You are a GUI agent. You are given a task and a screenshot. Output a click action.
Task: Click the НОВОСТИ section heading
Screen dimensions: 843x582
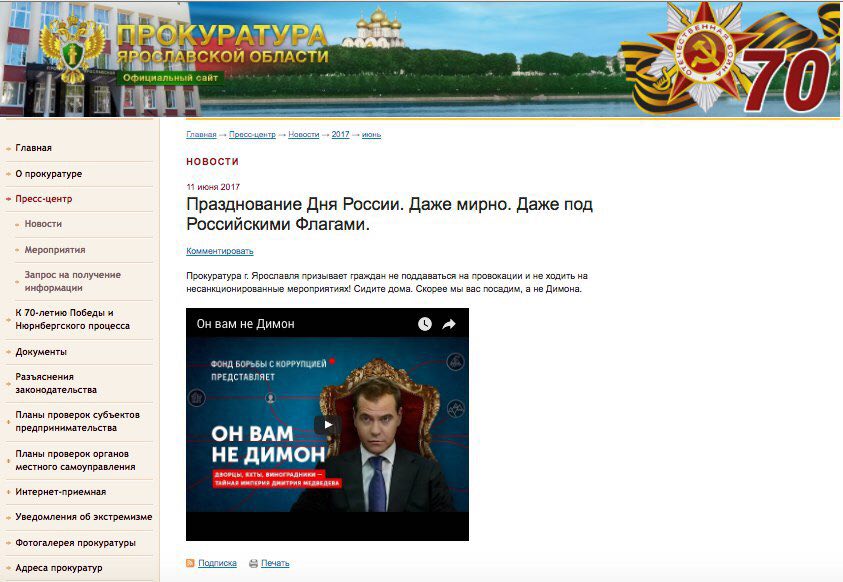(212, 161)
